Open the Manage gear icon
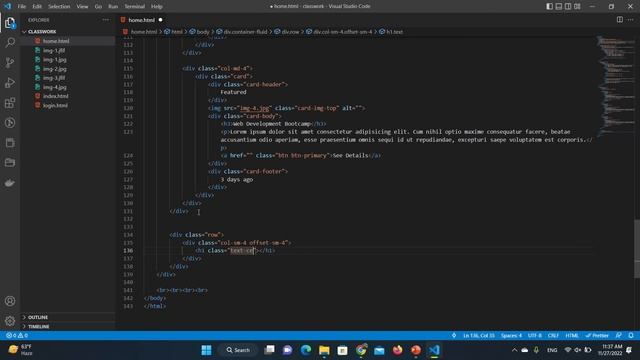 click(10, 321)
